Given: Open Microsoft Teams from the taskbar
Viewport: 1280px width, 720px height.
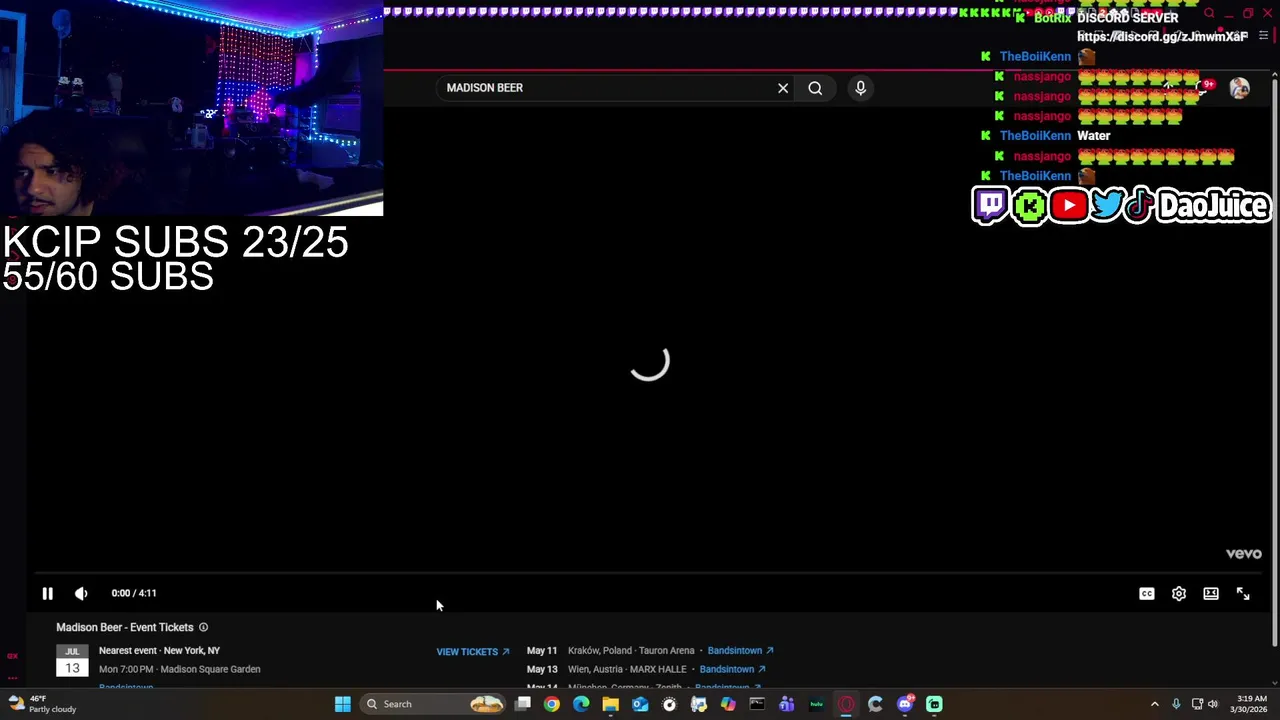Looking at the screenshot, I should click(x=787, y=704).
